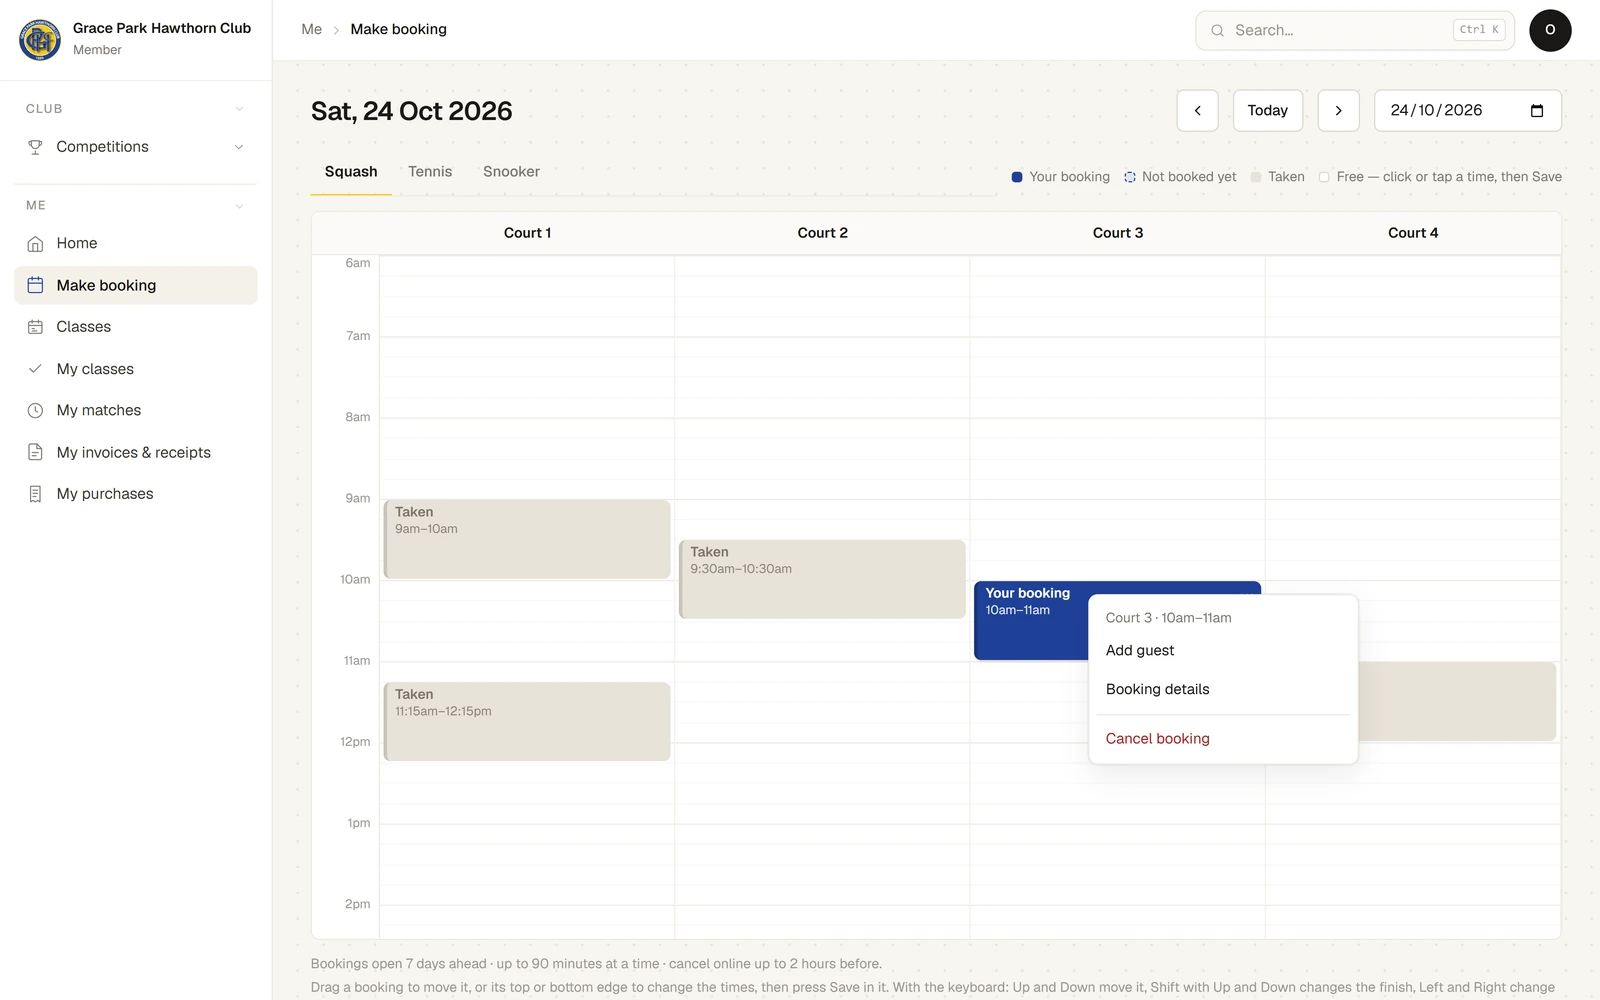Click the Taken legend swatch
This screenshot has height=1000, width=1600.
point(1256,177)
